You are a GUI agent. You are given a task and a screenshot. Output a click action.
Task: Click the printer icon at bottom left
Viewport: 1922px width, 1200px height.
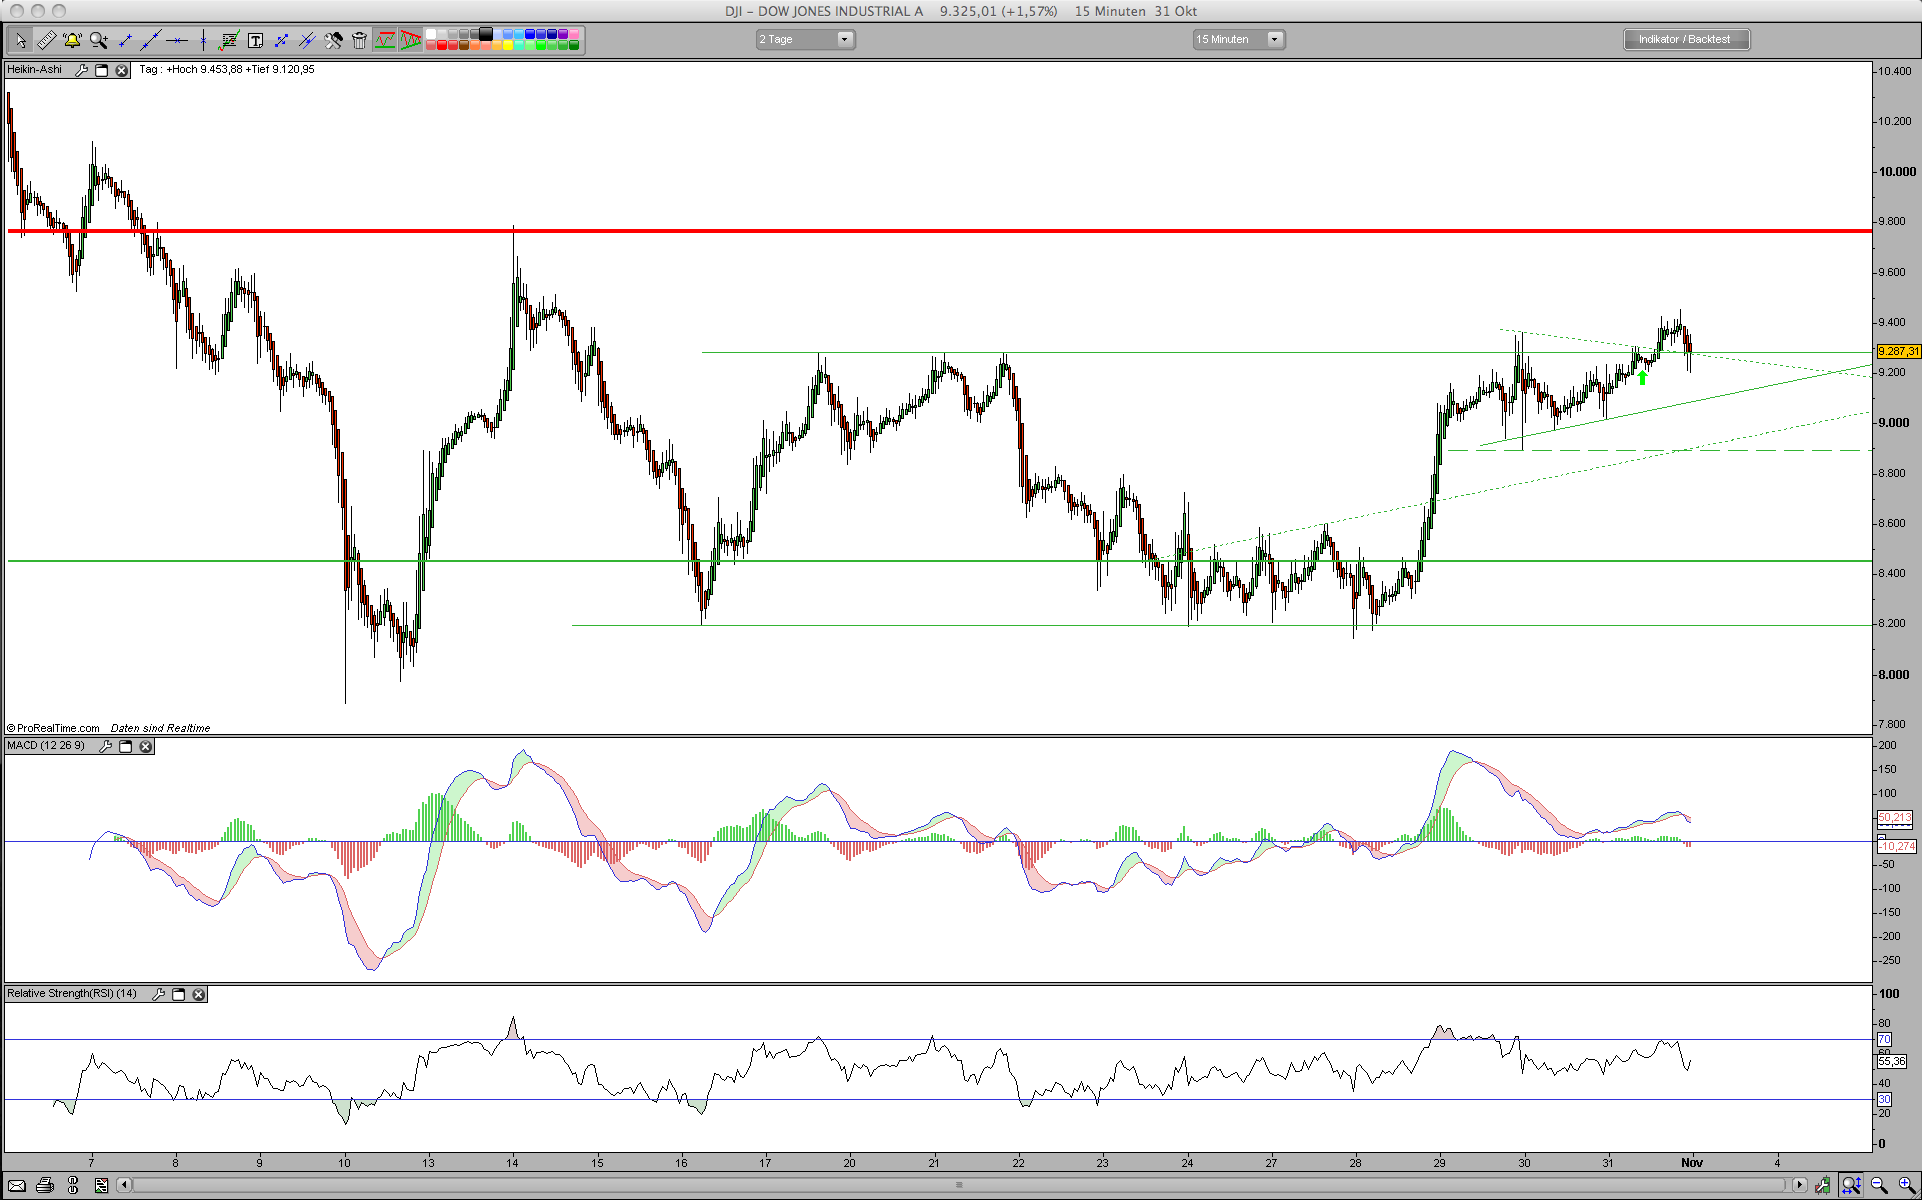(x=44, y=1185)
